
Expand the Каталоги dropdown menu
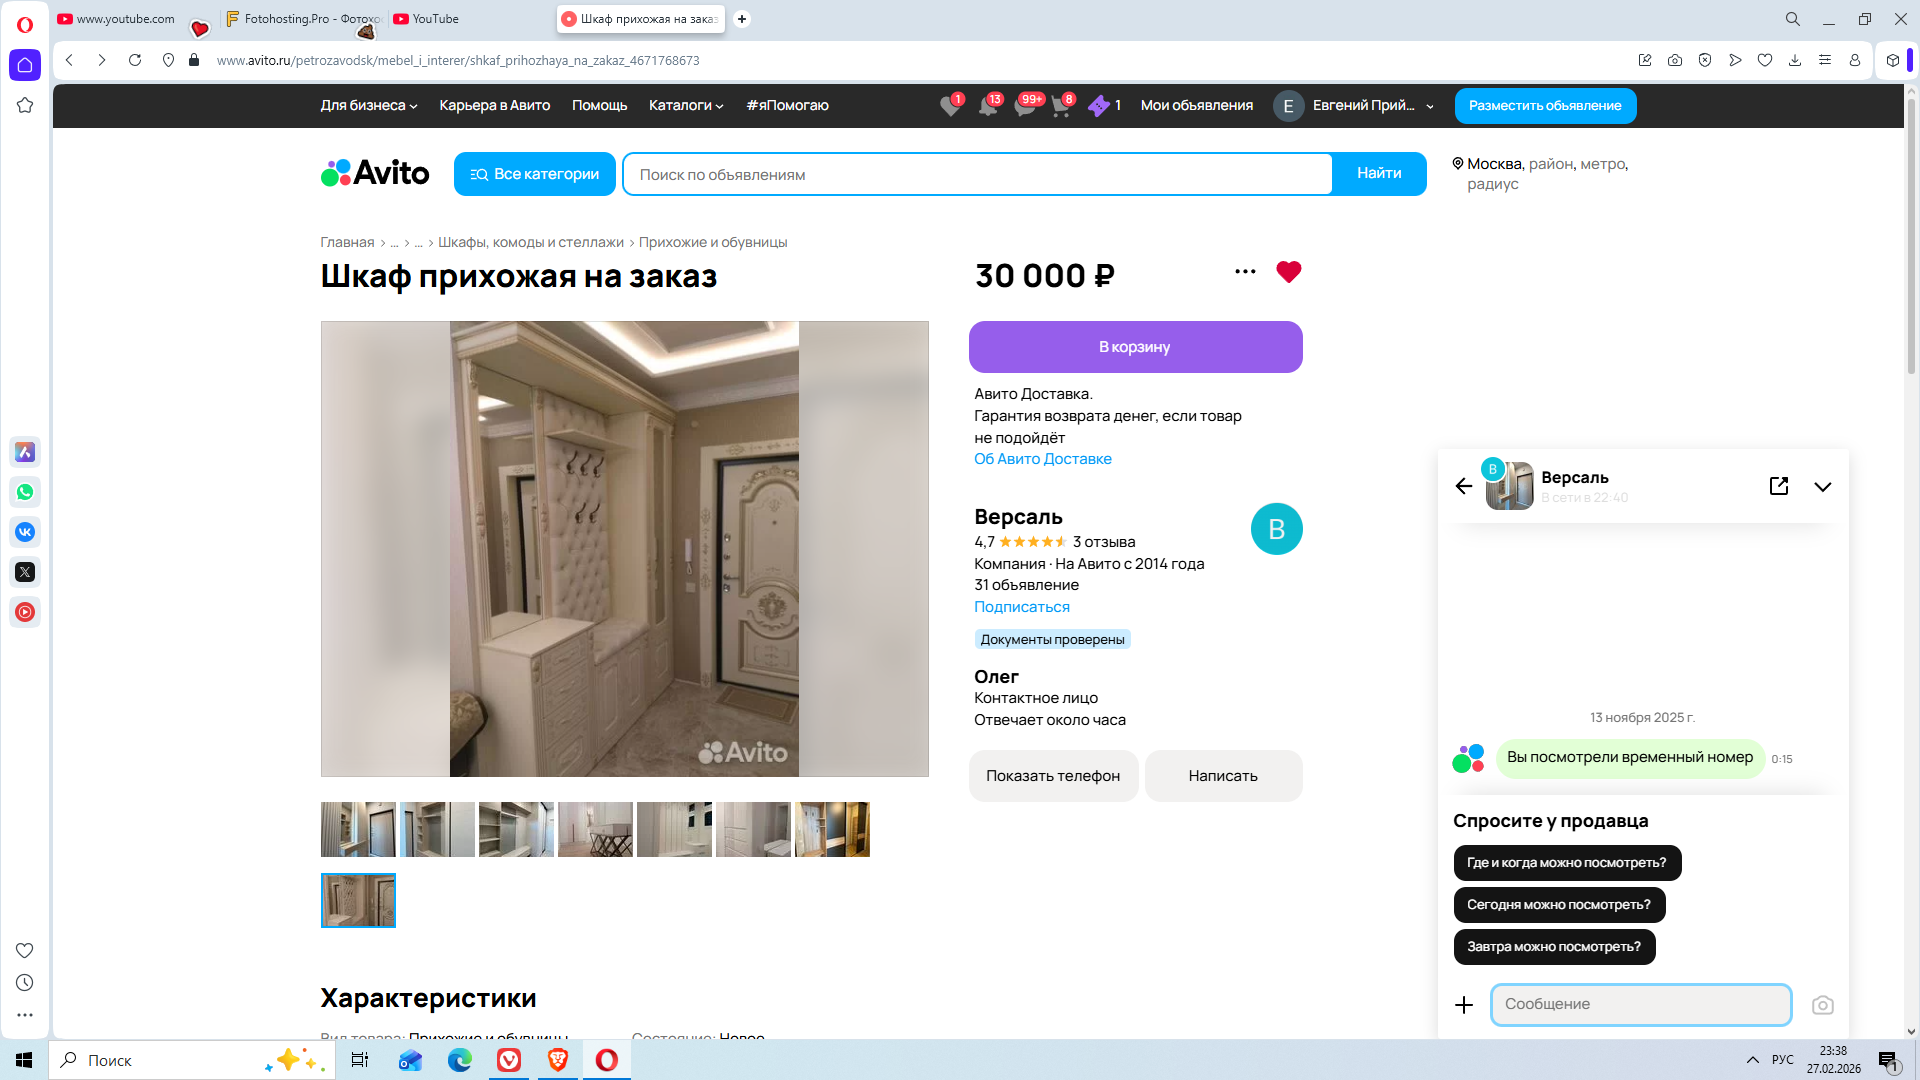point(685,106)
